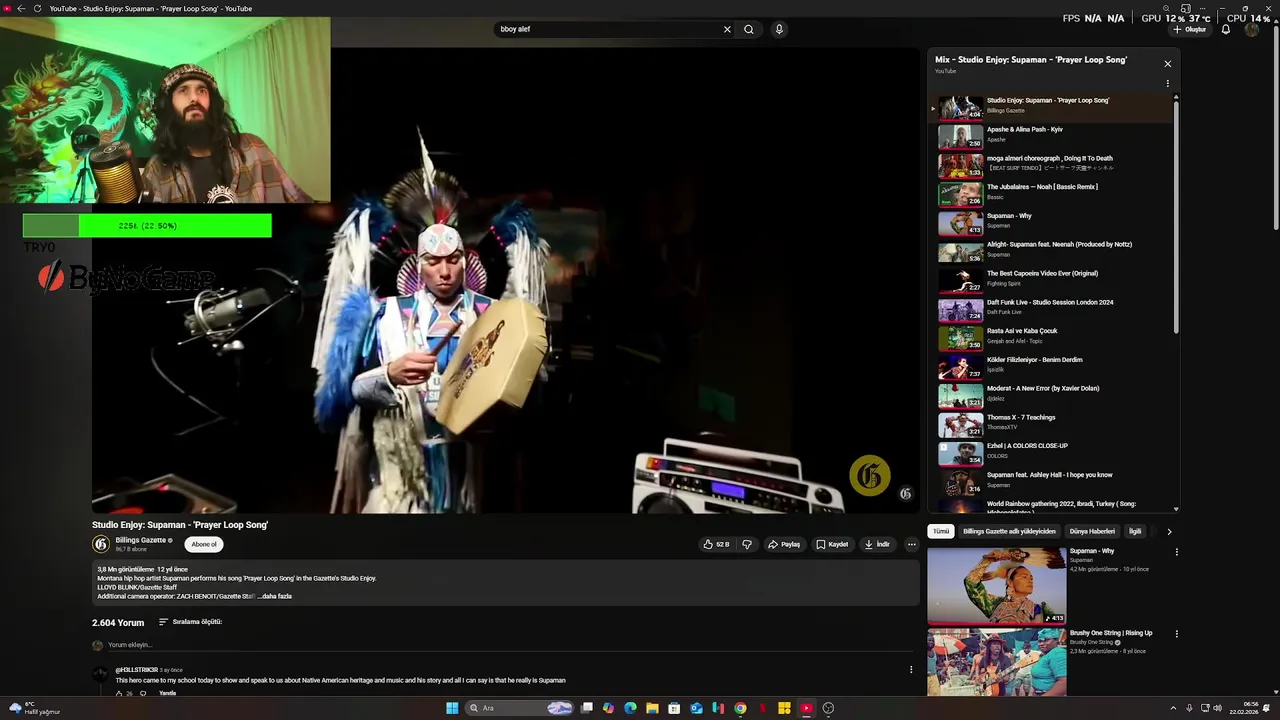Open the Billings Gazette channel name link
This screenshot has width=1280, height=720.
pos(141,540)
